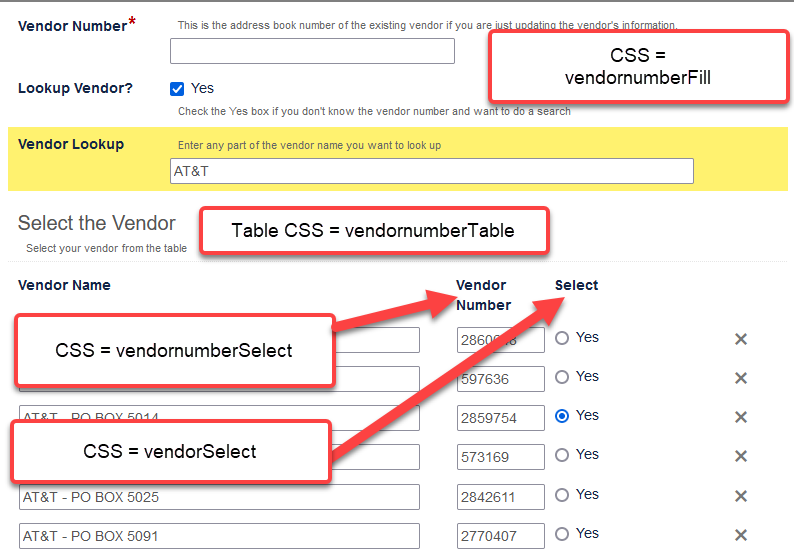This screenshot has height=559, width=794.
Task: Click the vendor number field showing 2859754
Action: click(501, 418)
